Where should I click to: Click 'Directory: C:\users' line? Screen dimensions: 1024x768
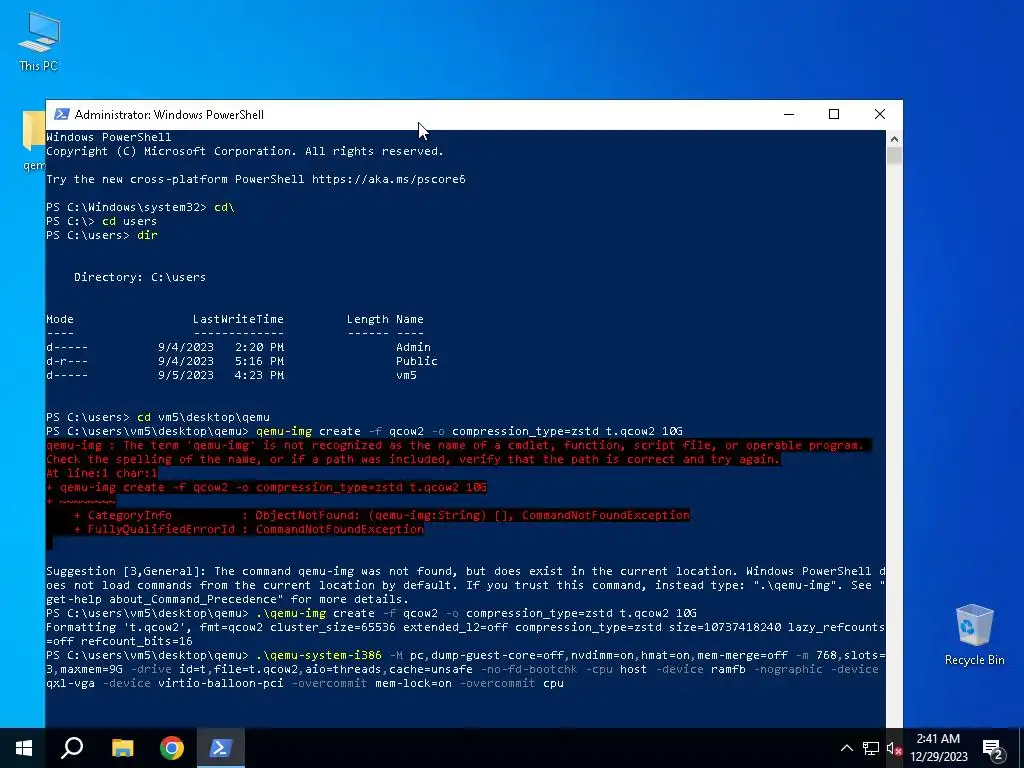[x=140, y=277]
